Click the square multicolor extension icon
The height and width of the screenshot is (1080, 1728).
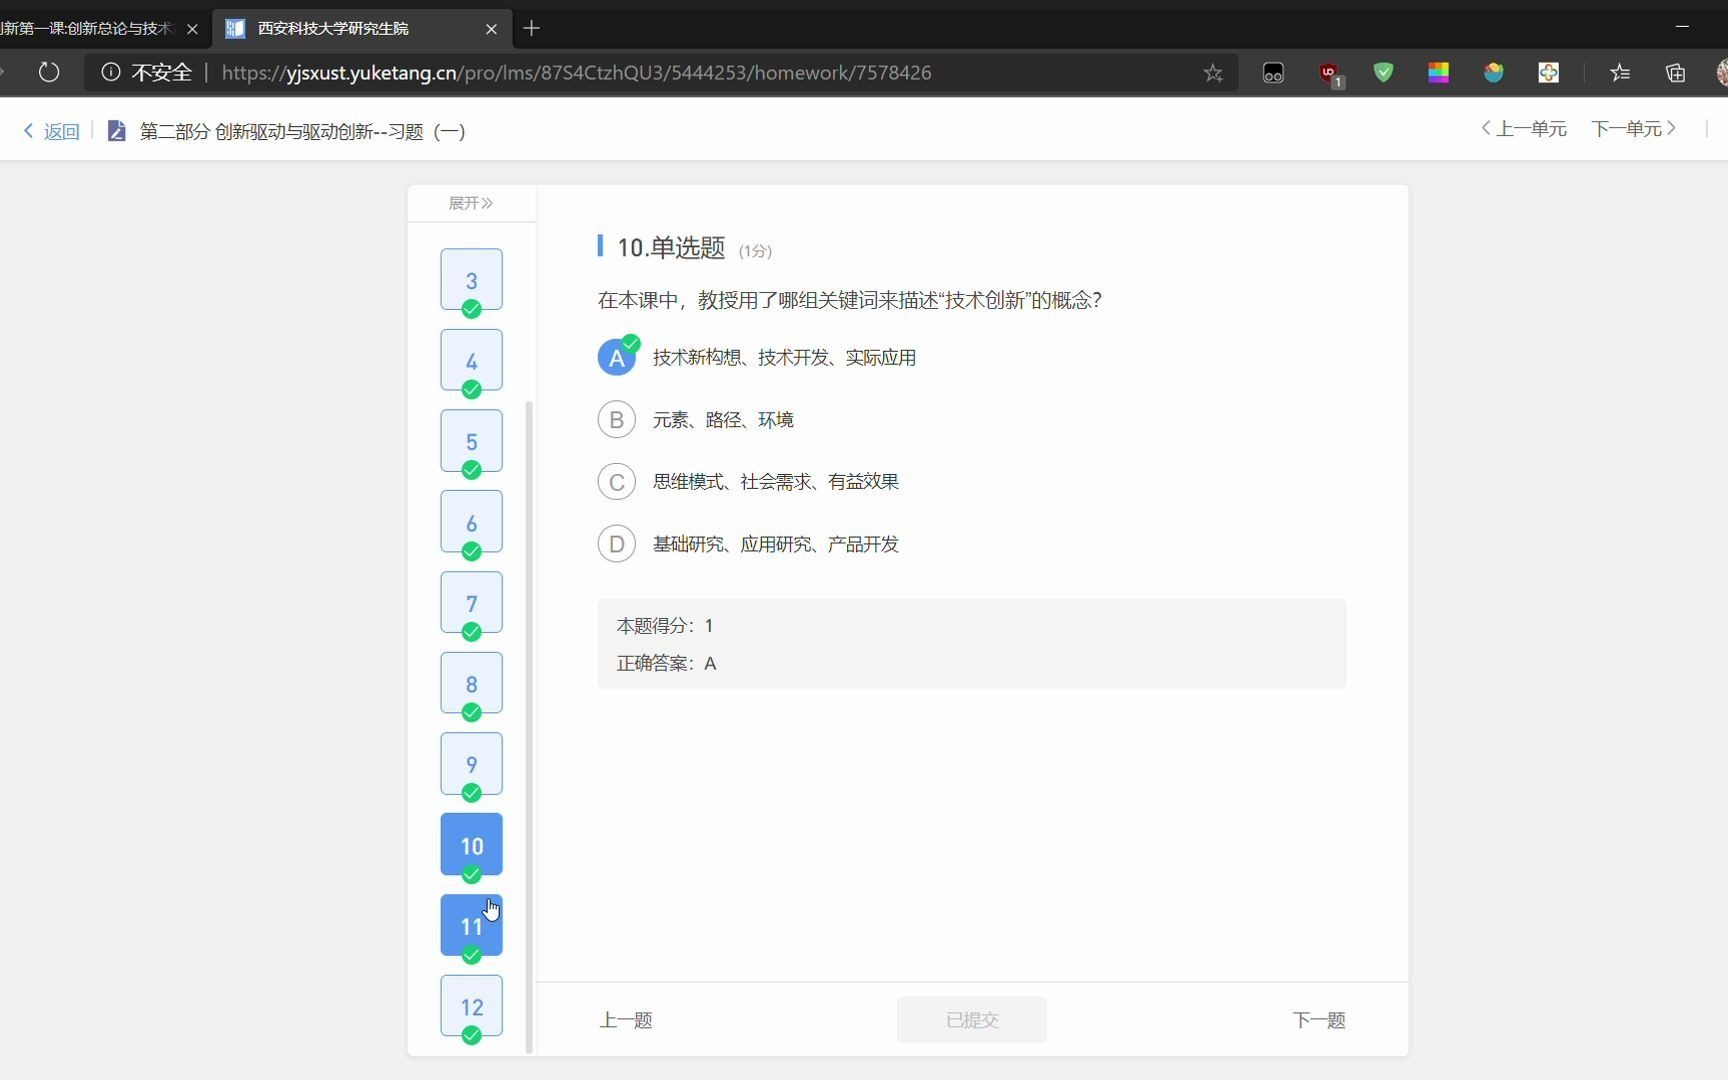coord(1549,72)
